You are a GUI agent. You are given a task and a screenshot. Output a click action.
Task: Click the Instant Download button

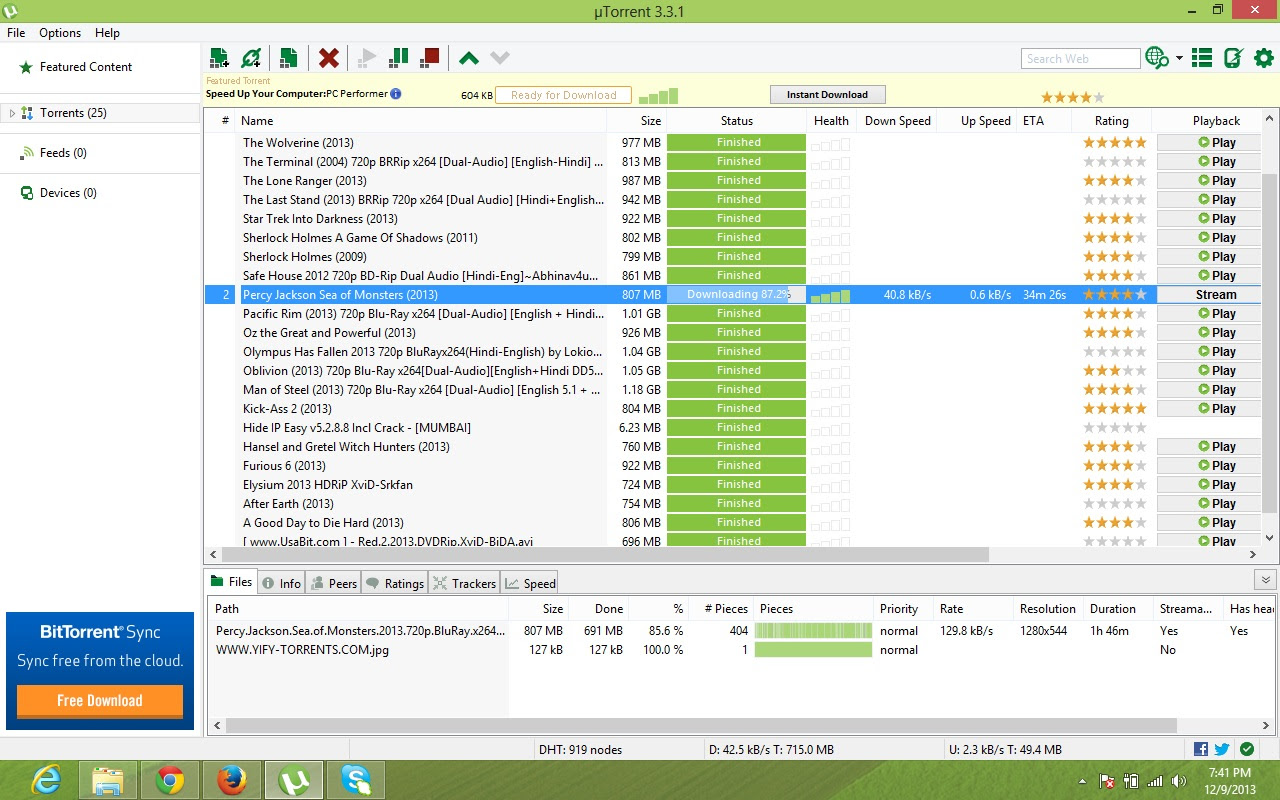coord(827,94)
